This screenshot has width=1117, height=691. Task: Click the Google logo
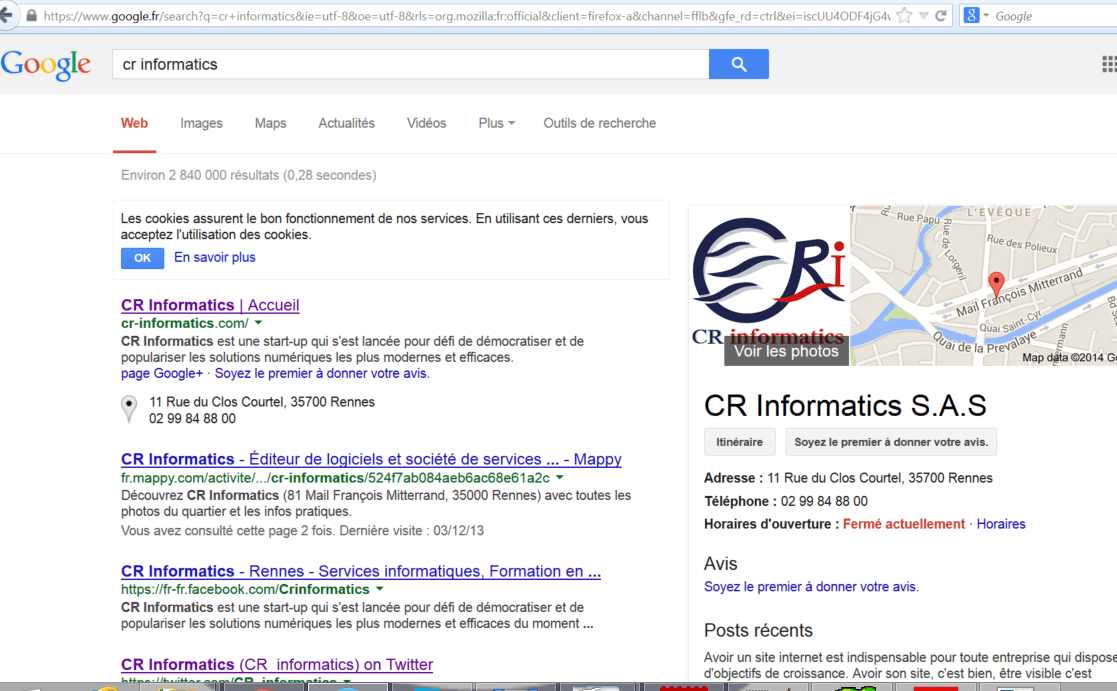(46, 66)
